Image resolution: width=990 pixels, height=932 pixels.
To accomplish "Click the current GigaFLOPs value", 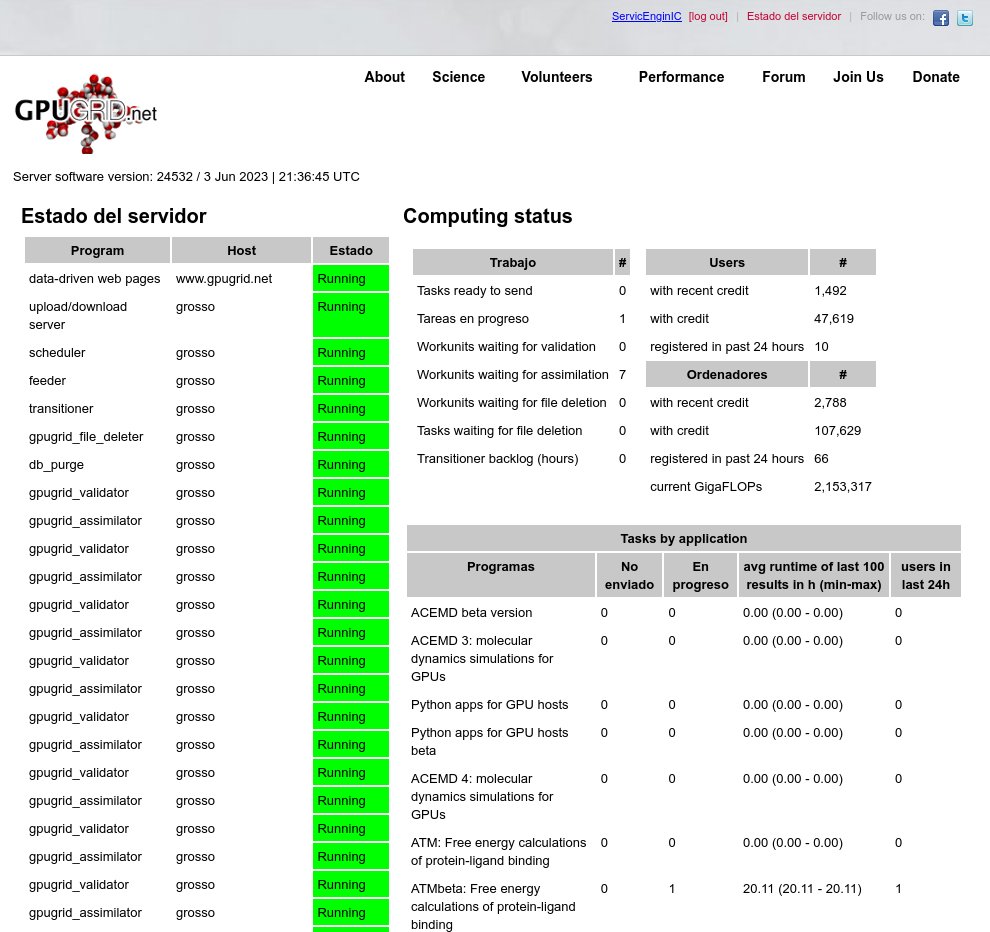I will point(842,487).
